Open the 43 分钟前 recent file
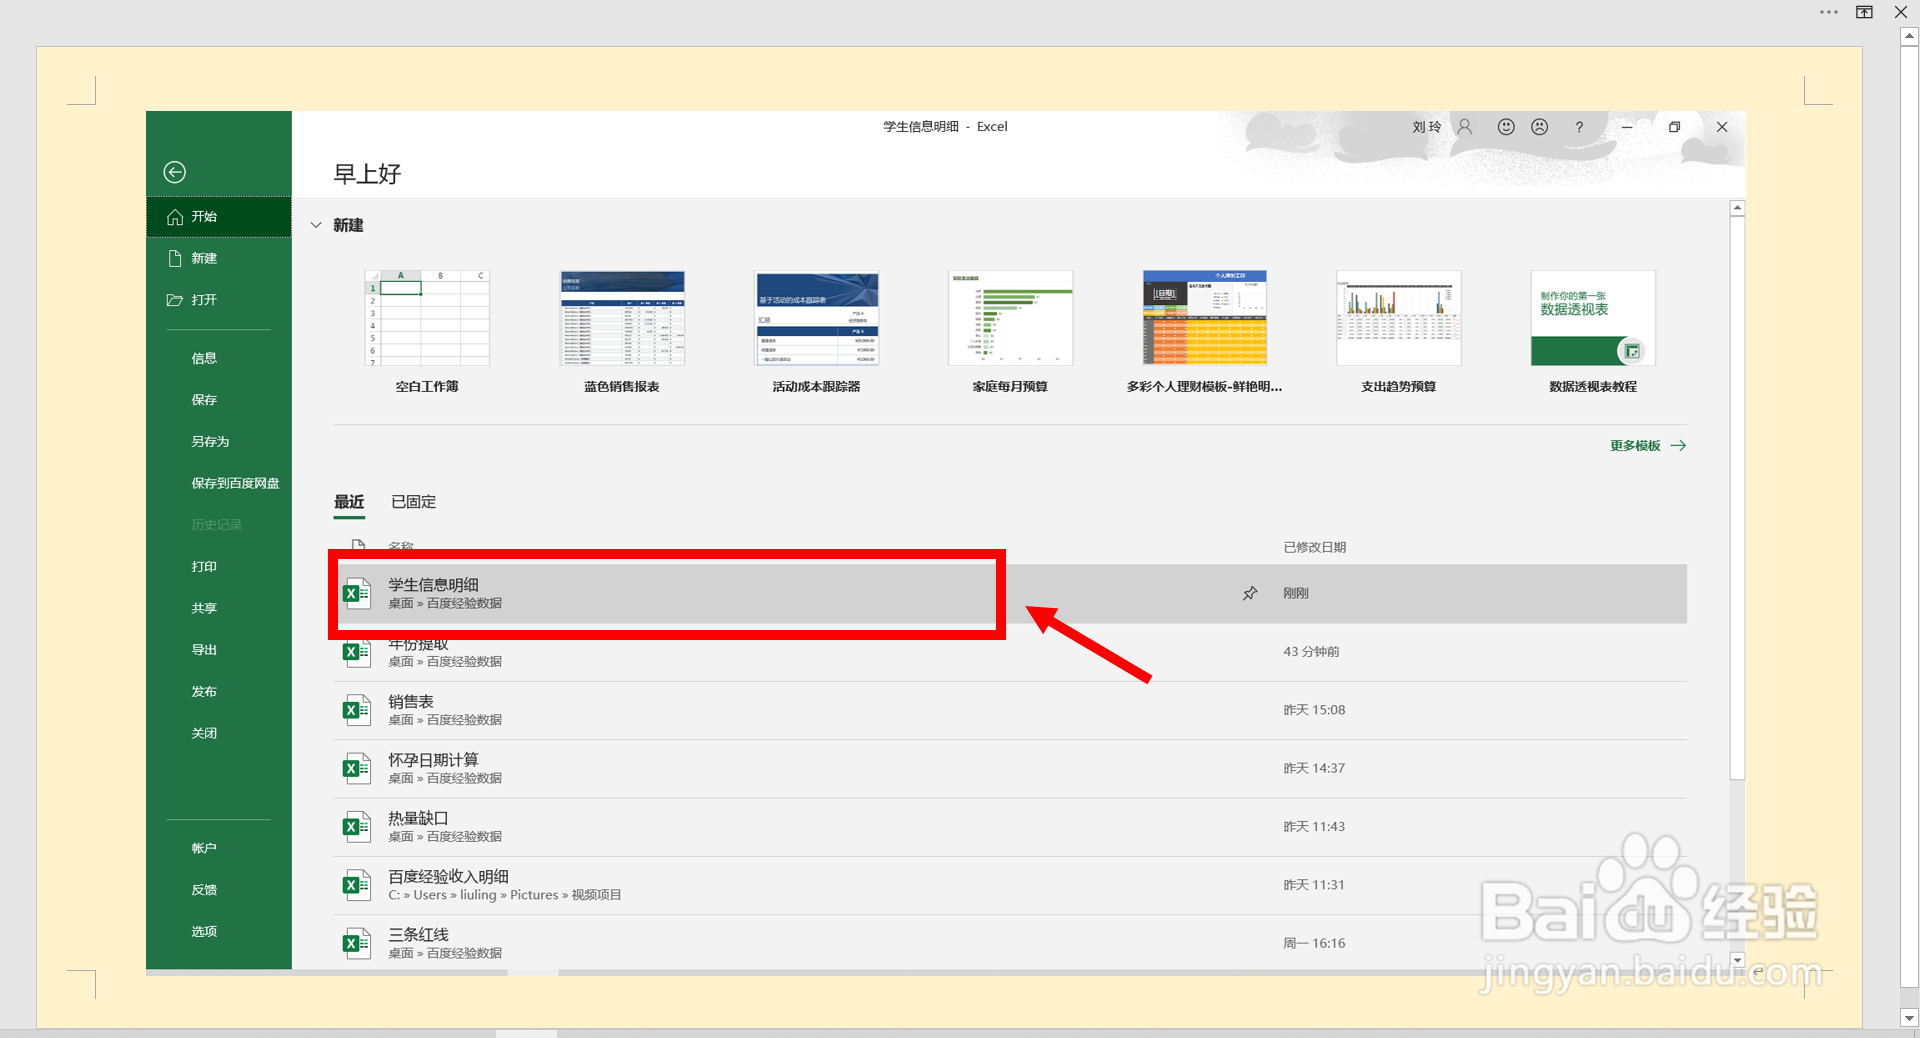Screen dimensions: 1928x1038 pos(1010,652)
